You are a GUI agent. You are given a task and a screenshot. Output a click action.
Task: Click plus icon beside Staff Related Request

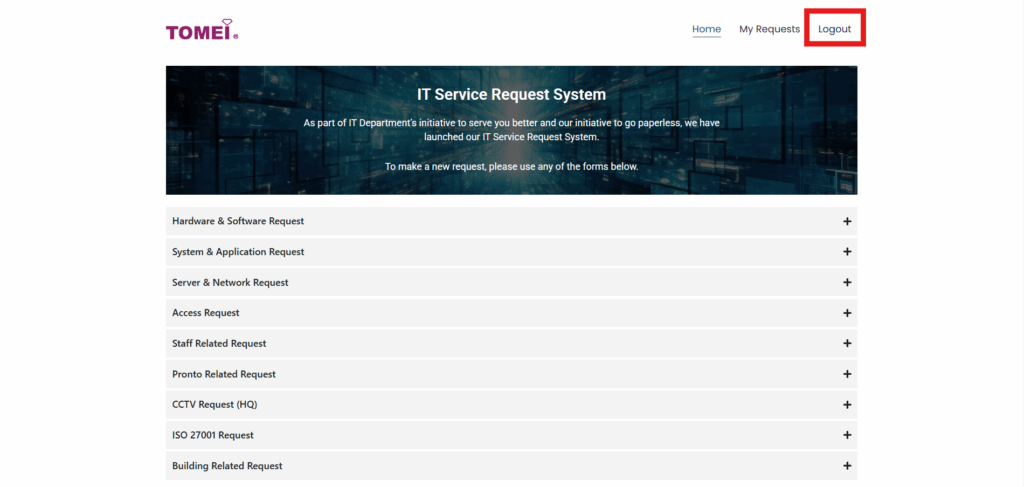[x=847, y=344]
